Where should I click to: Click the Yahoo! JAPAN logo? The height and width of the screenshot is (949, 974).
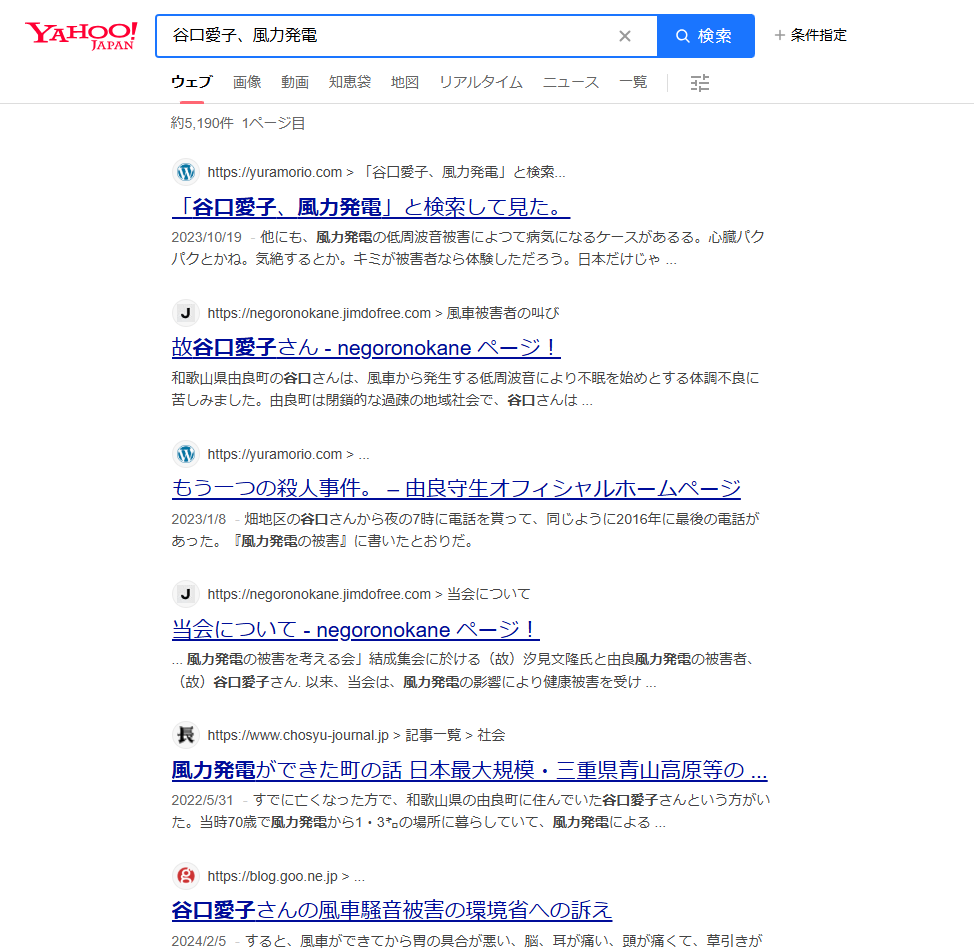click(81, 35)
